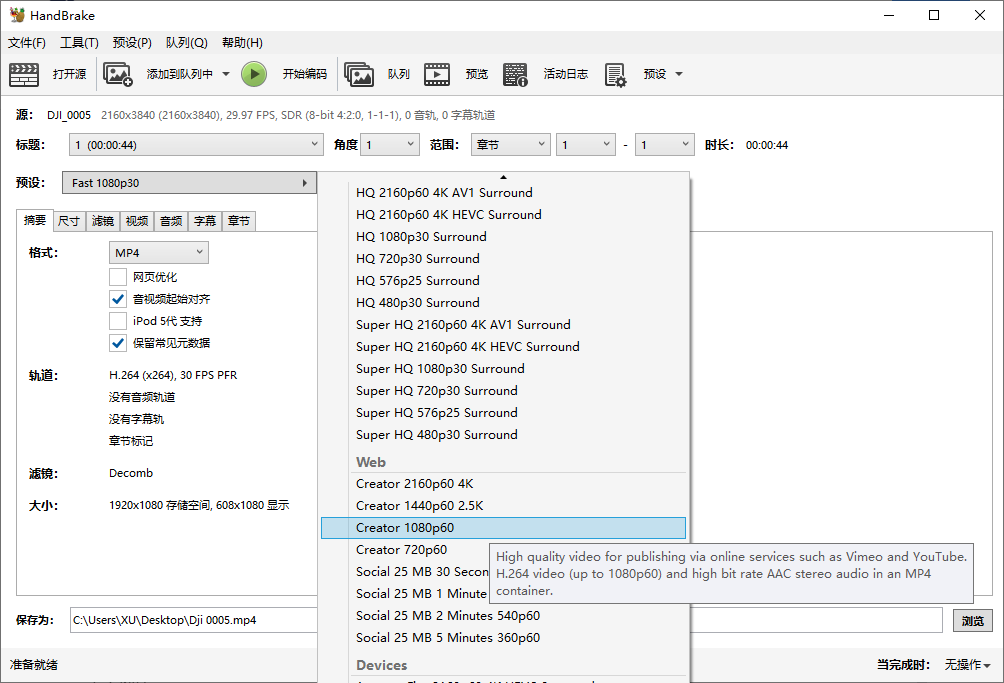Screen dimensions: 1004x683
Task: Click the Preview film icon
Action: click(437, 74)
